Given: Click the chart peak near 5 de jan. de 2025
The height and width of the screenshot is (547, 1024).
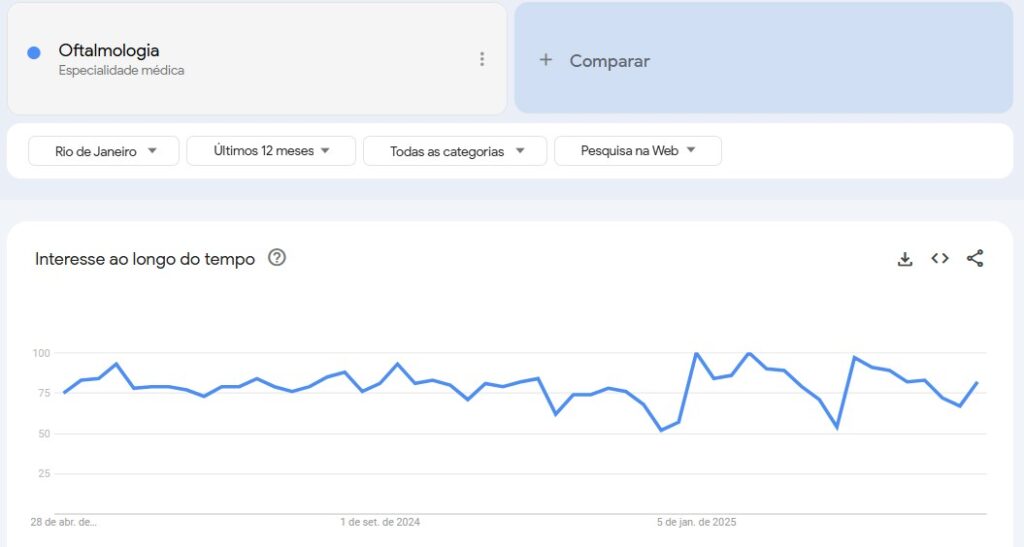Looking at the screenshot, I should coord(697,353).
